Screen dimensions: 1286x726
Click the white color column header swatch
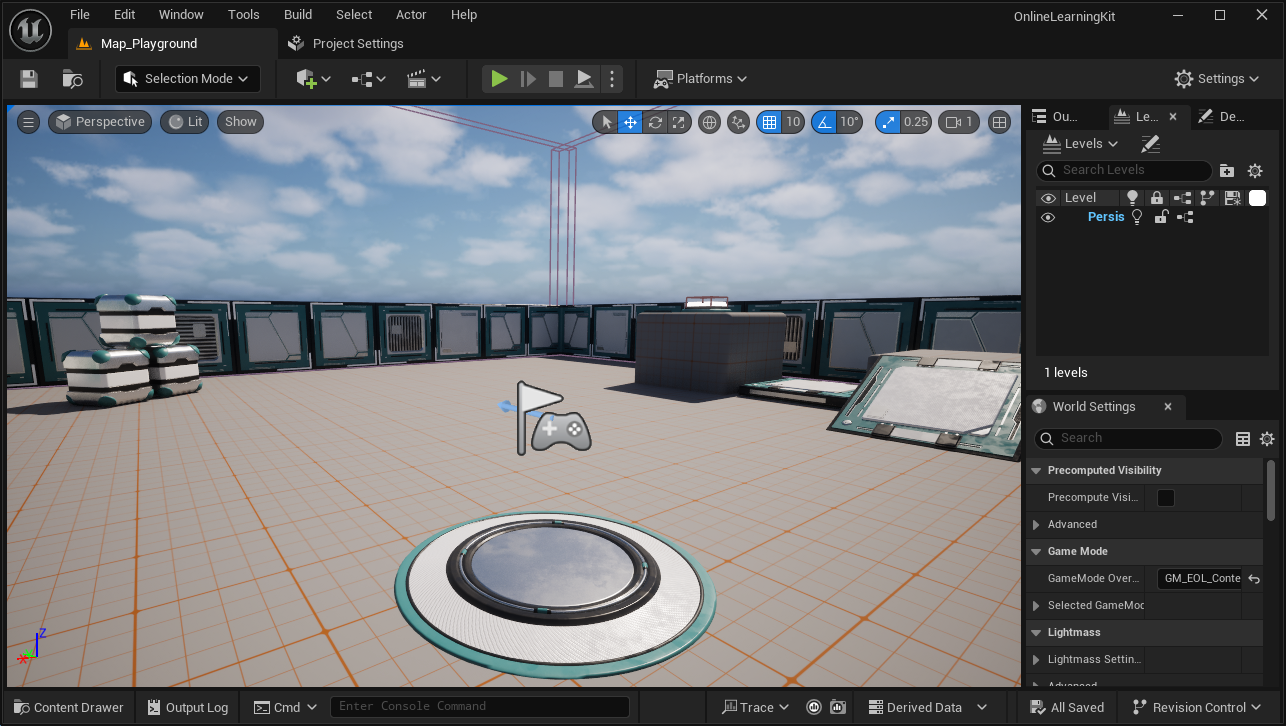point(1258,198)
